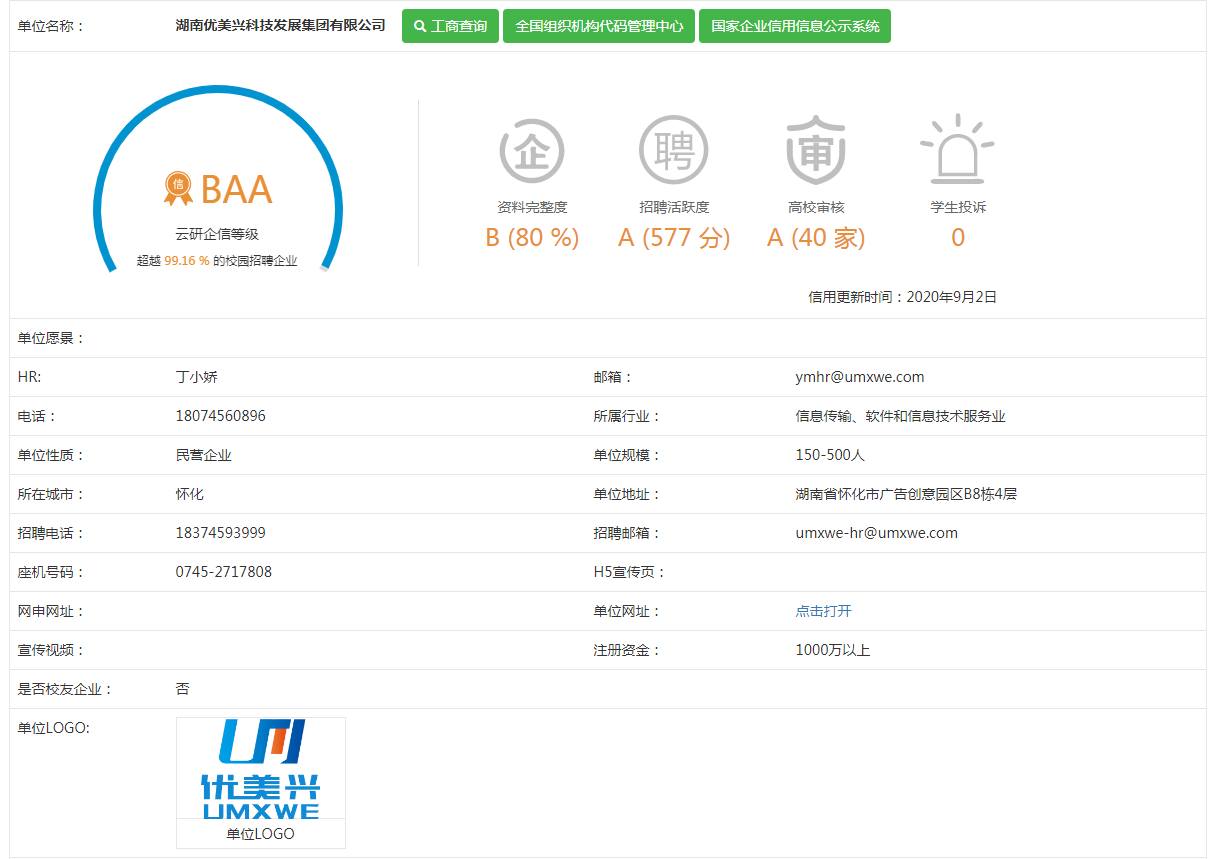Click the BAA credit grade text
Viewport: 1213px width, 859px height.
(236, 189)
